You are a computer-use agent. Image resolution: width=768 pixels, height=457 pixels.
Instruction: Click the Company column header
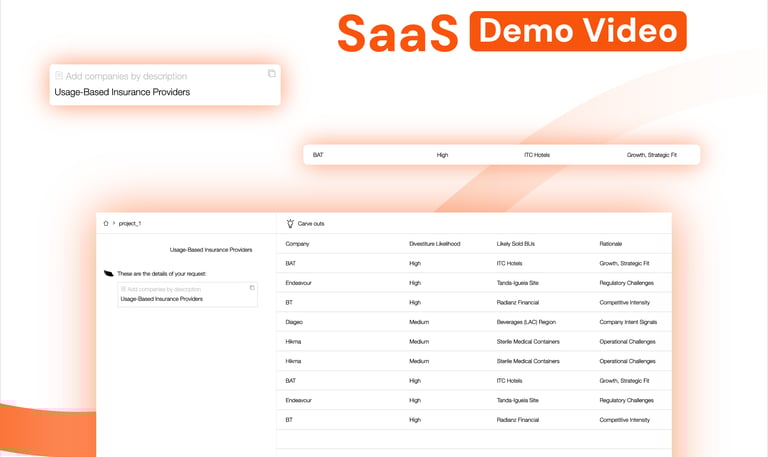click(297, 243)
